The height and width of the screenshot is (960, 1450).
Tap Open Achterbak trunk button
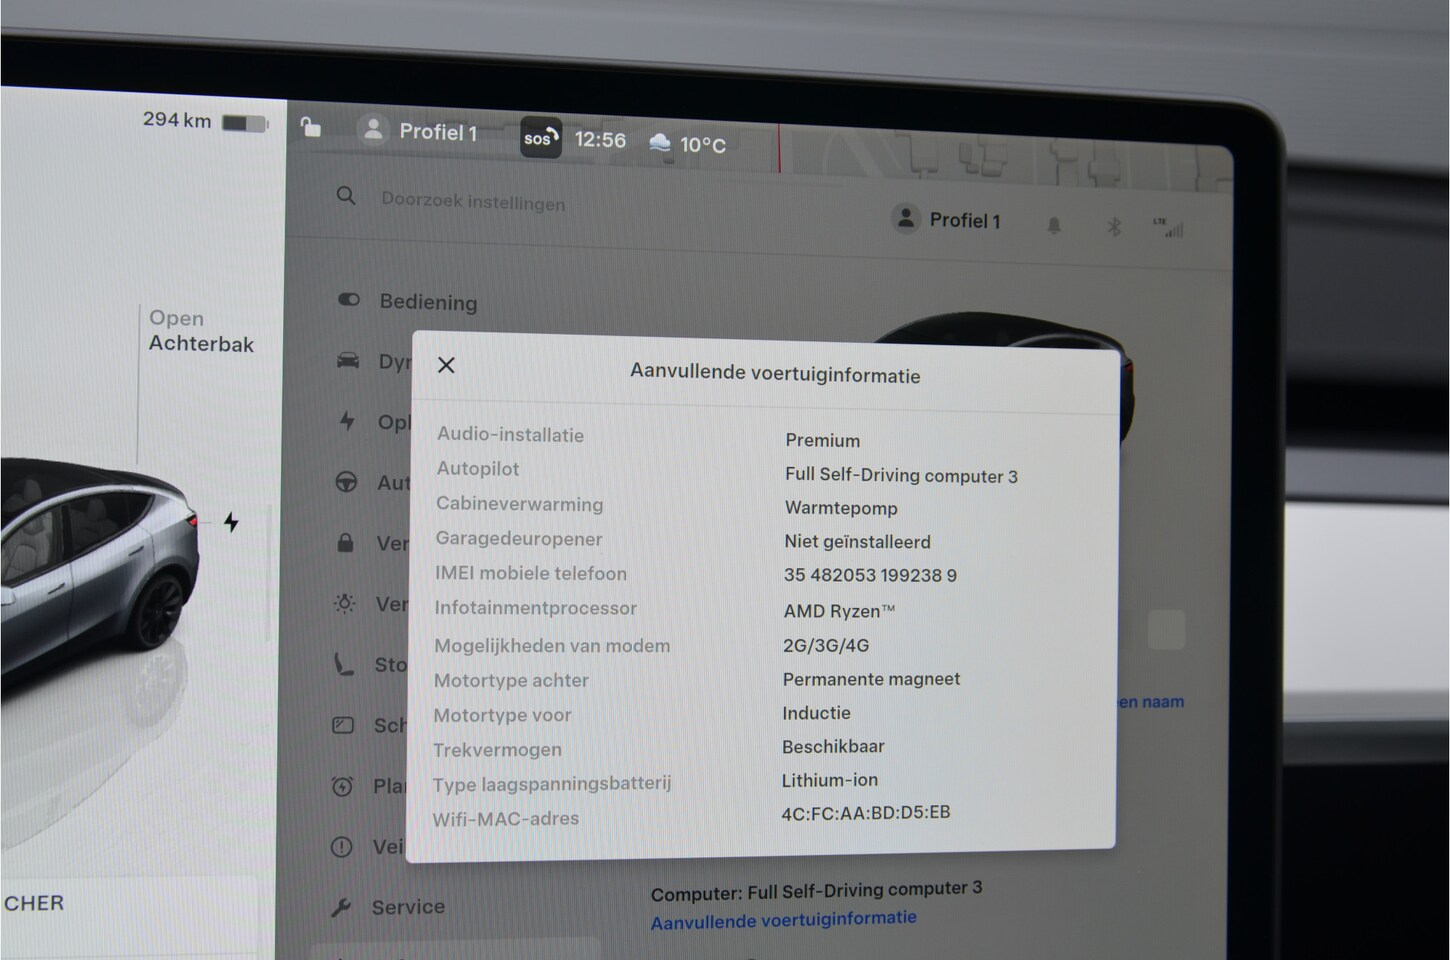[x=201, y=331]
